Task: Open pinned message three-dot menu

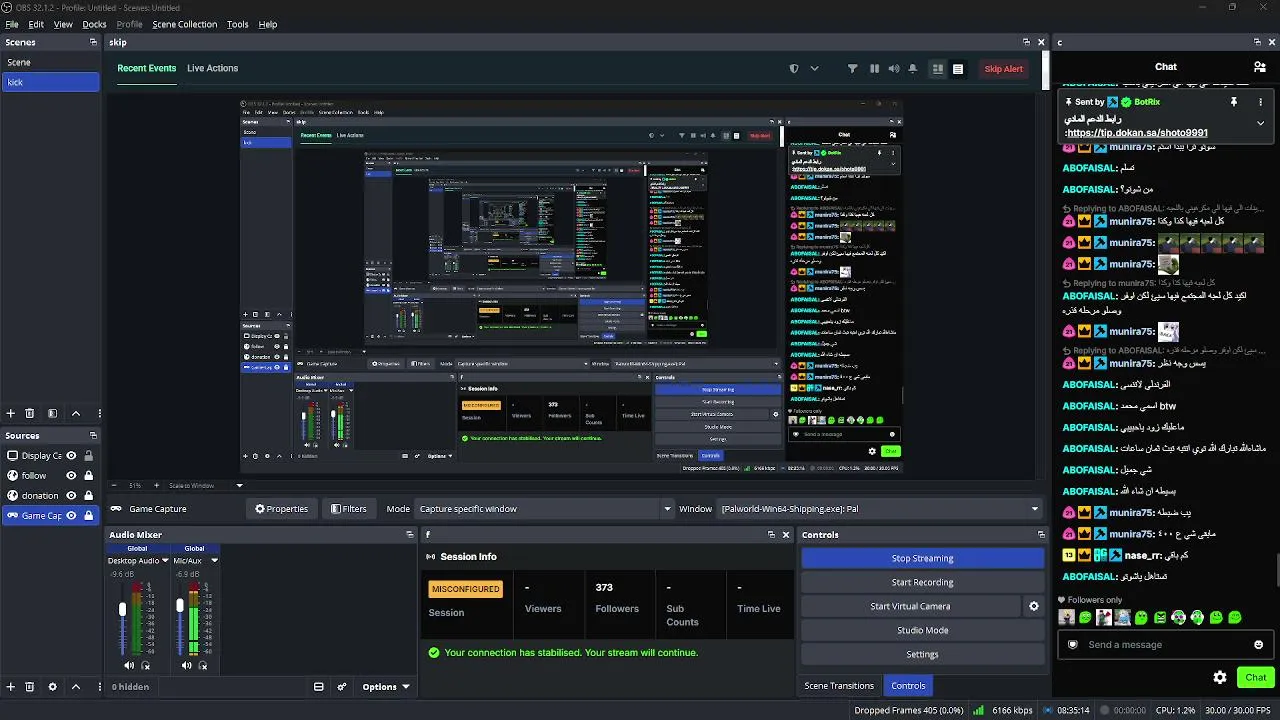Action: click(x=1260, y=102)
